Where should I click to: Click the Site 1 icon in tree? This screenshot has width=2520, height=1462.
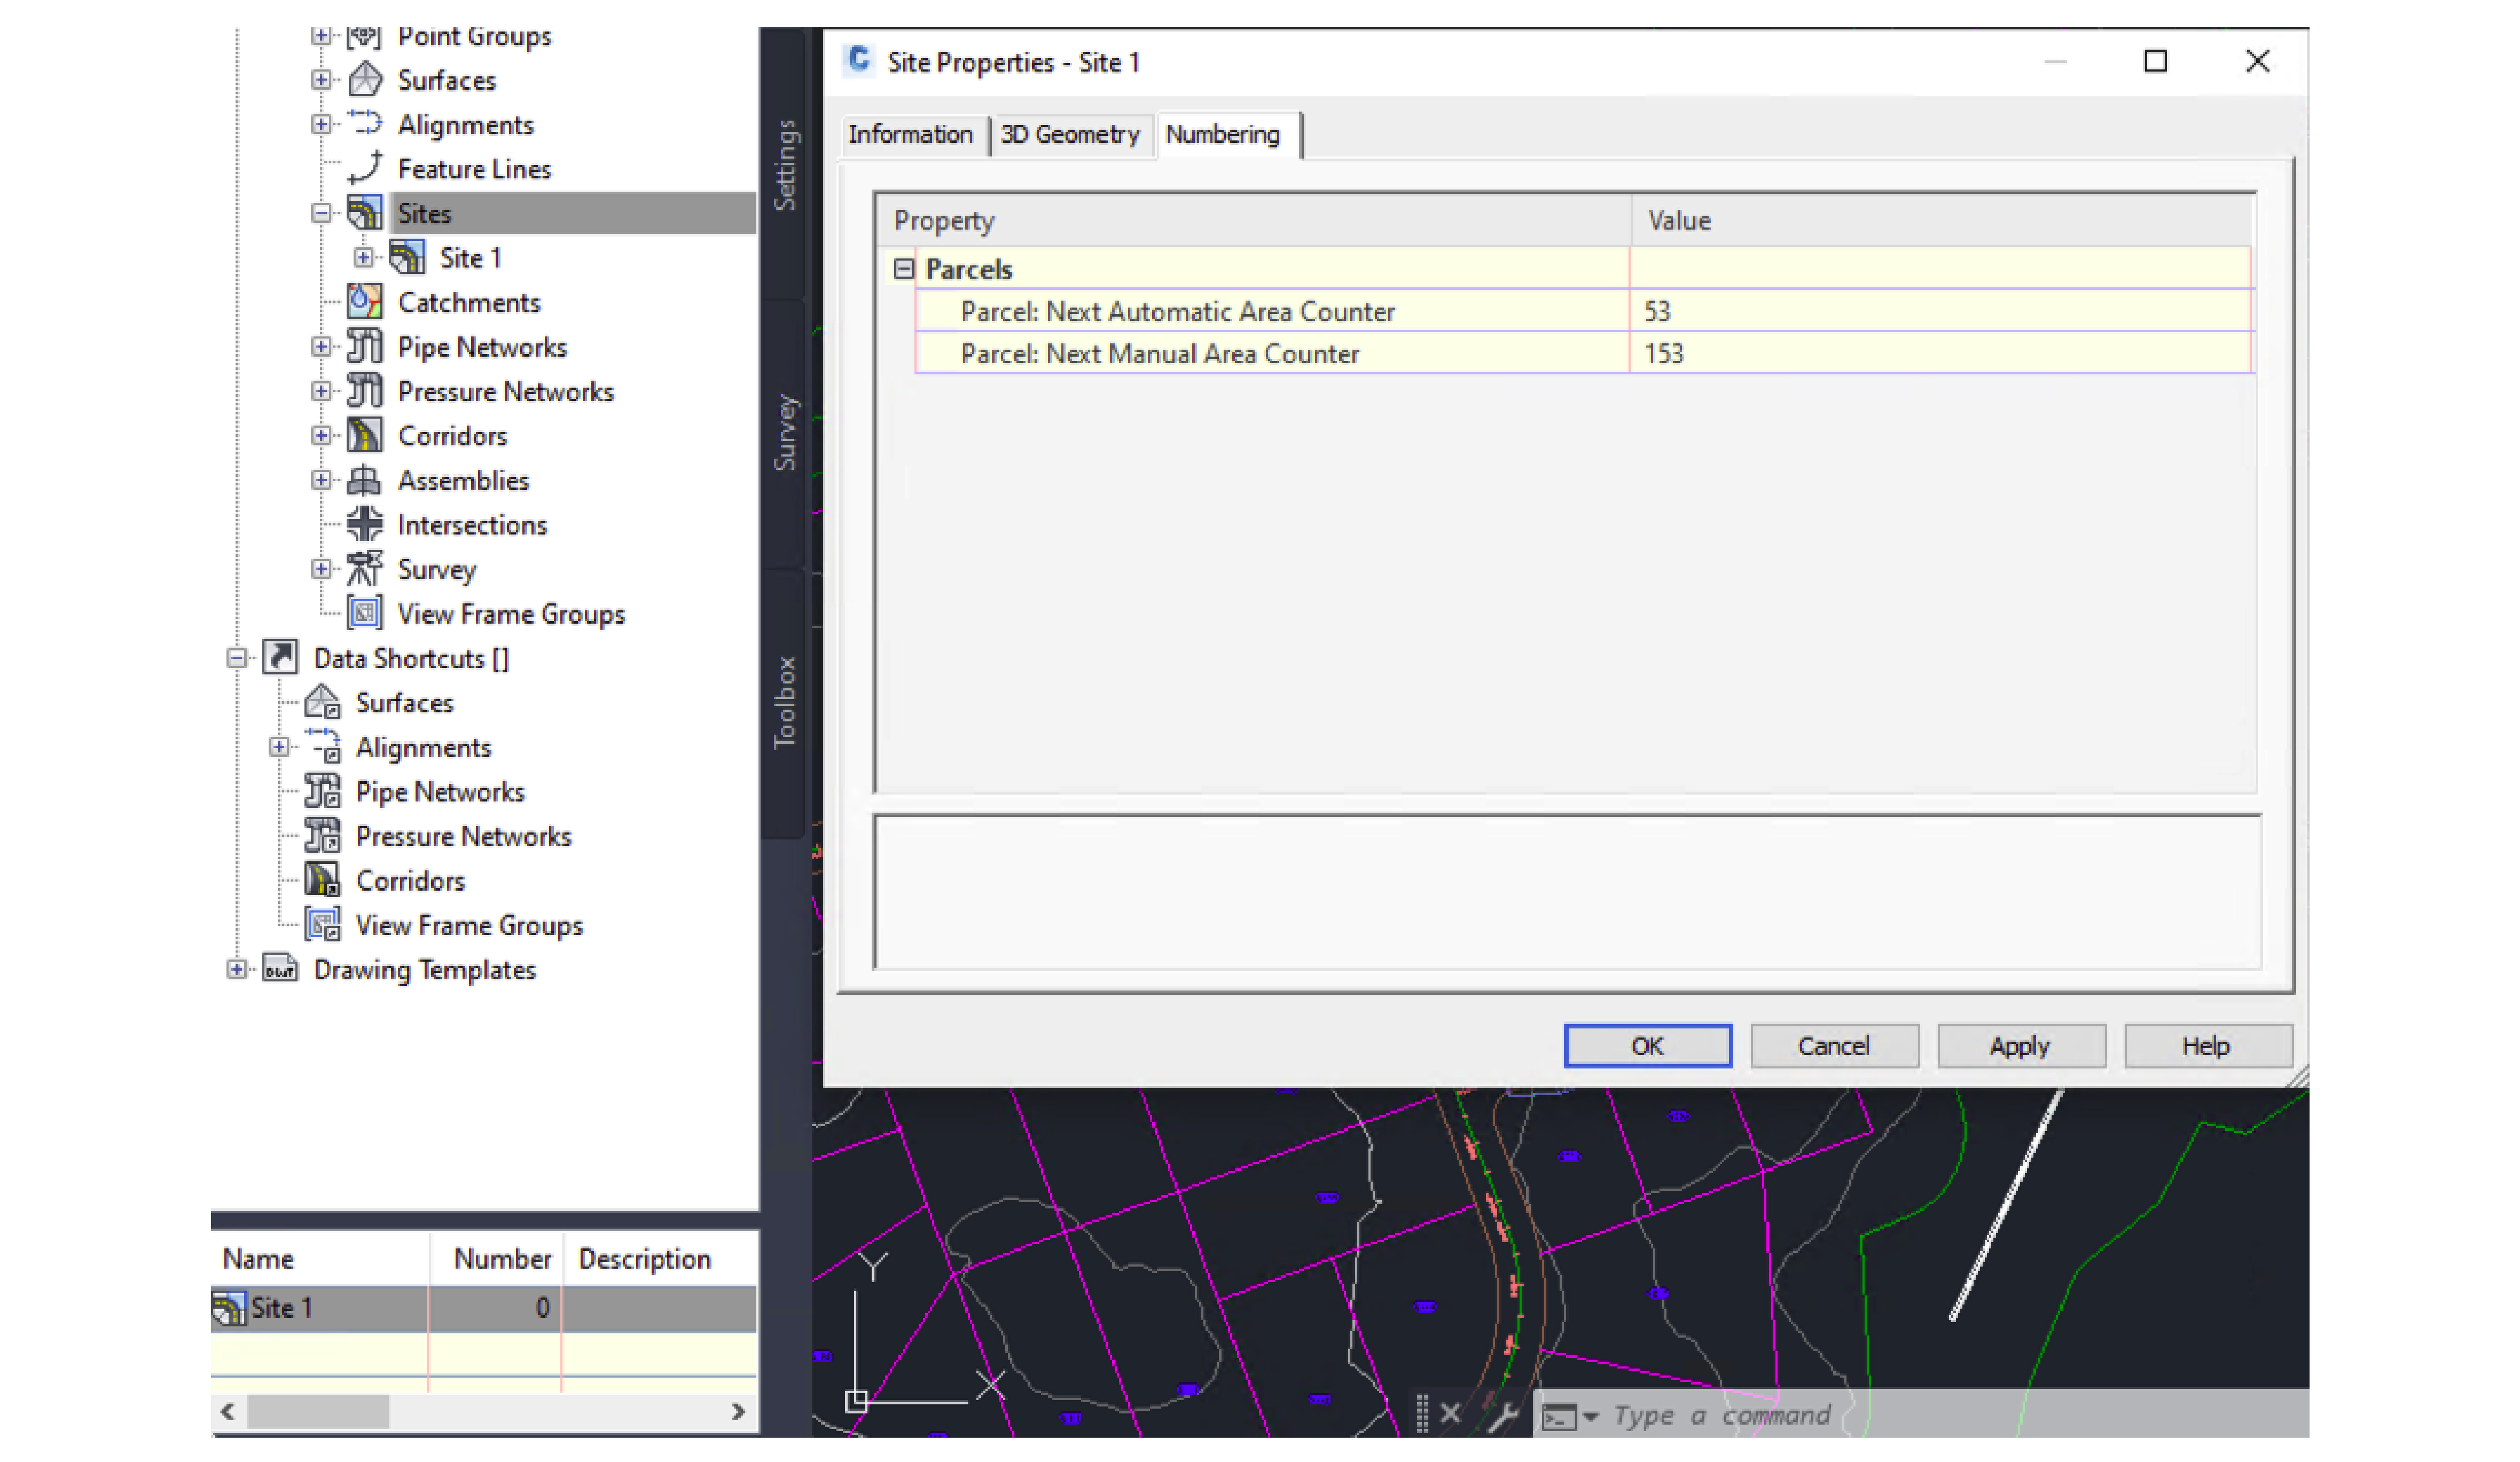click(x=407, y=258)
